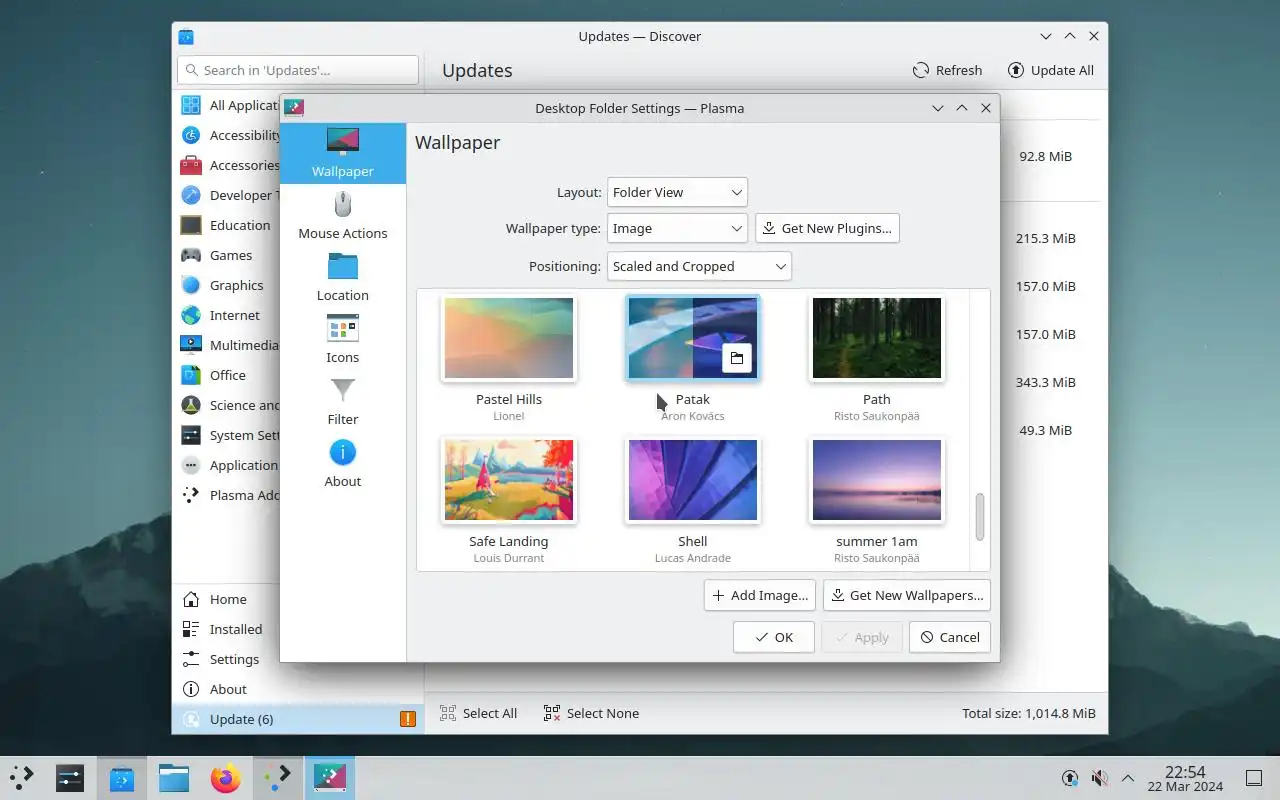The height and width of the screenshot is (800, 1280).
Task: Click the Search in 'Updates' field
Action: click(x=298, y=70)
